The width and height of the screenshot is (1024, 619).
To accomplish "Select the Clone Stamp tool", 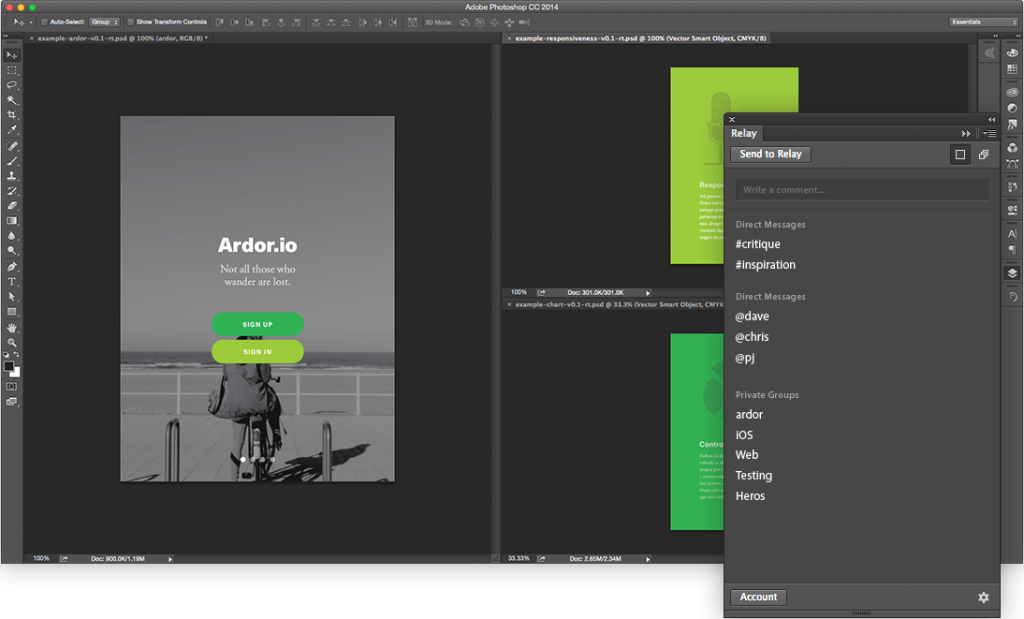I will click(12, 176).
